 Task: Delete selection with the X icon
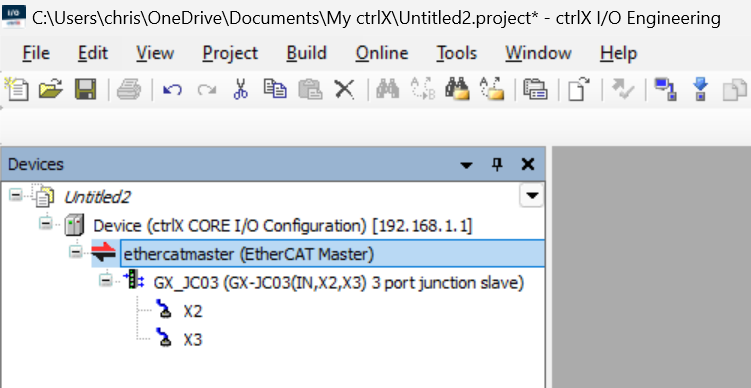(344, 90)
